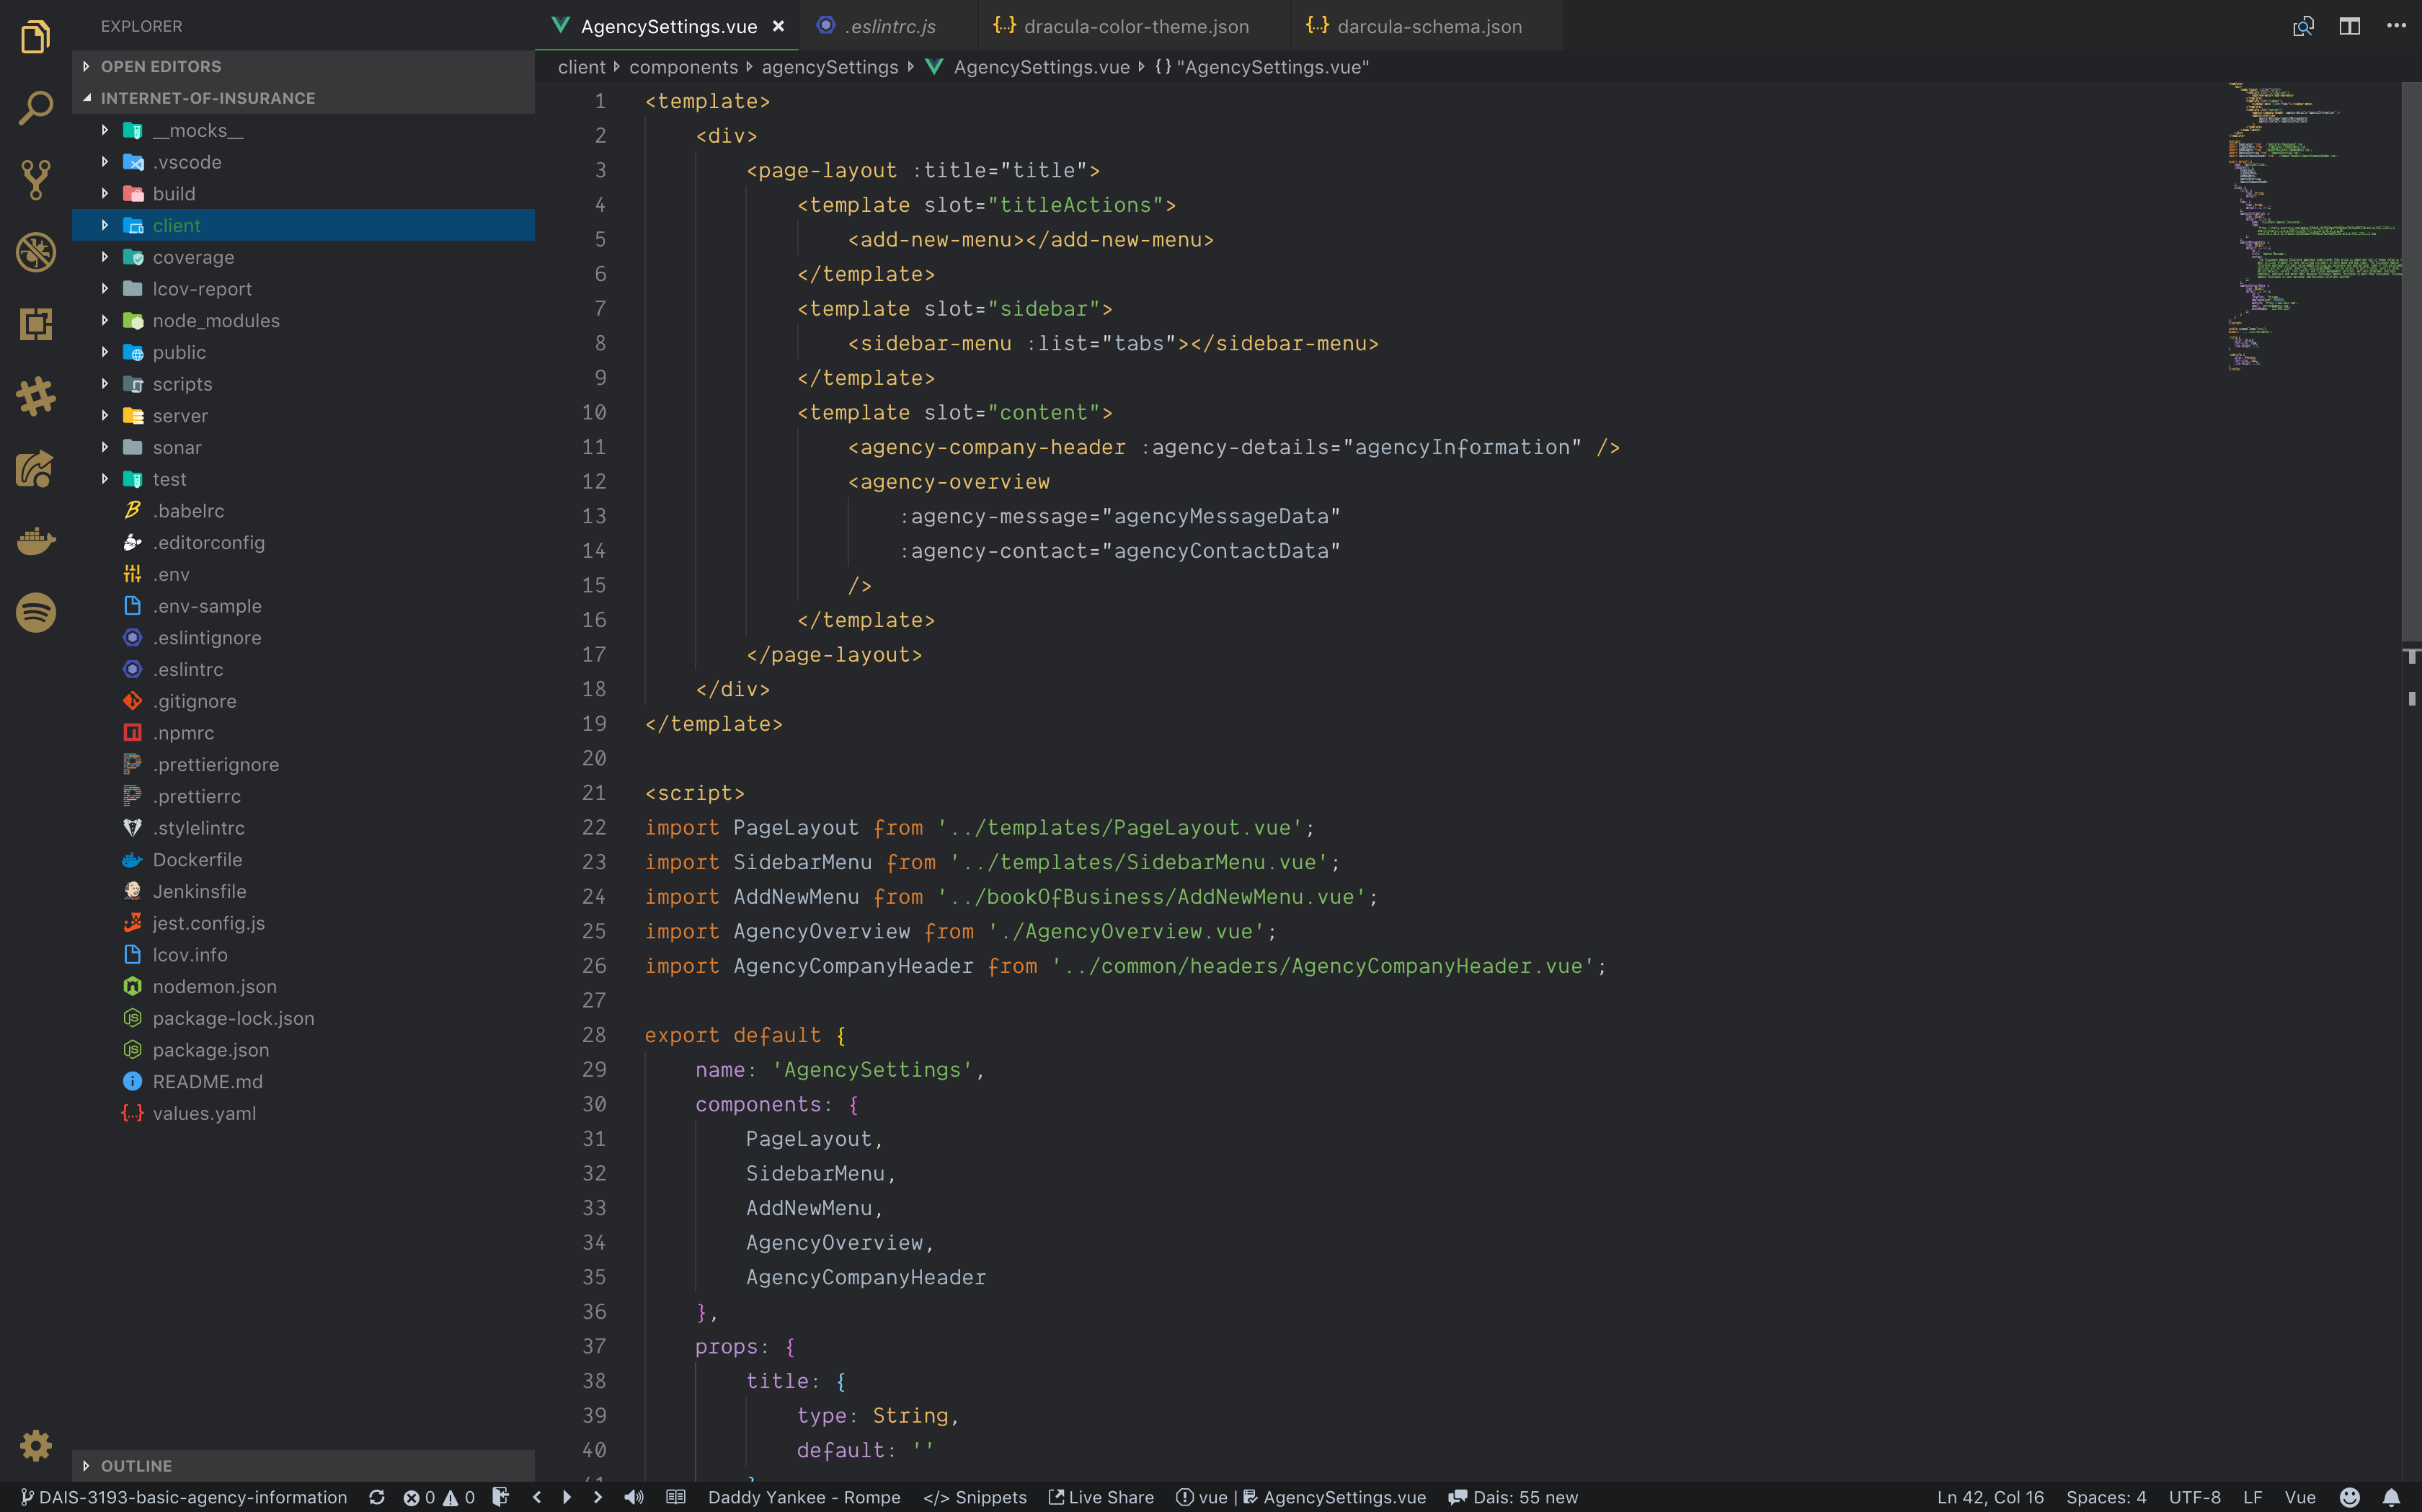Click the git branch DAIS-3193 status item

click(184, 1497)
